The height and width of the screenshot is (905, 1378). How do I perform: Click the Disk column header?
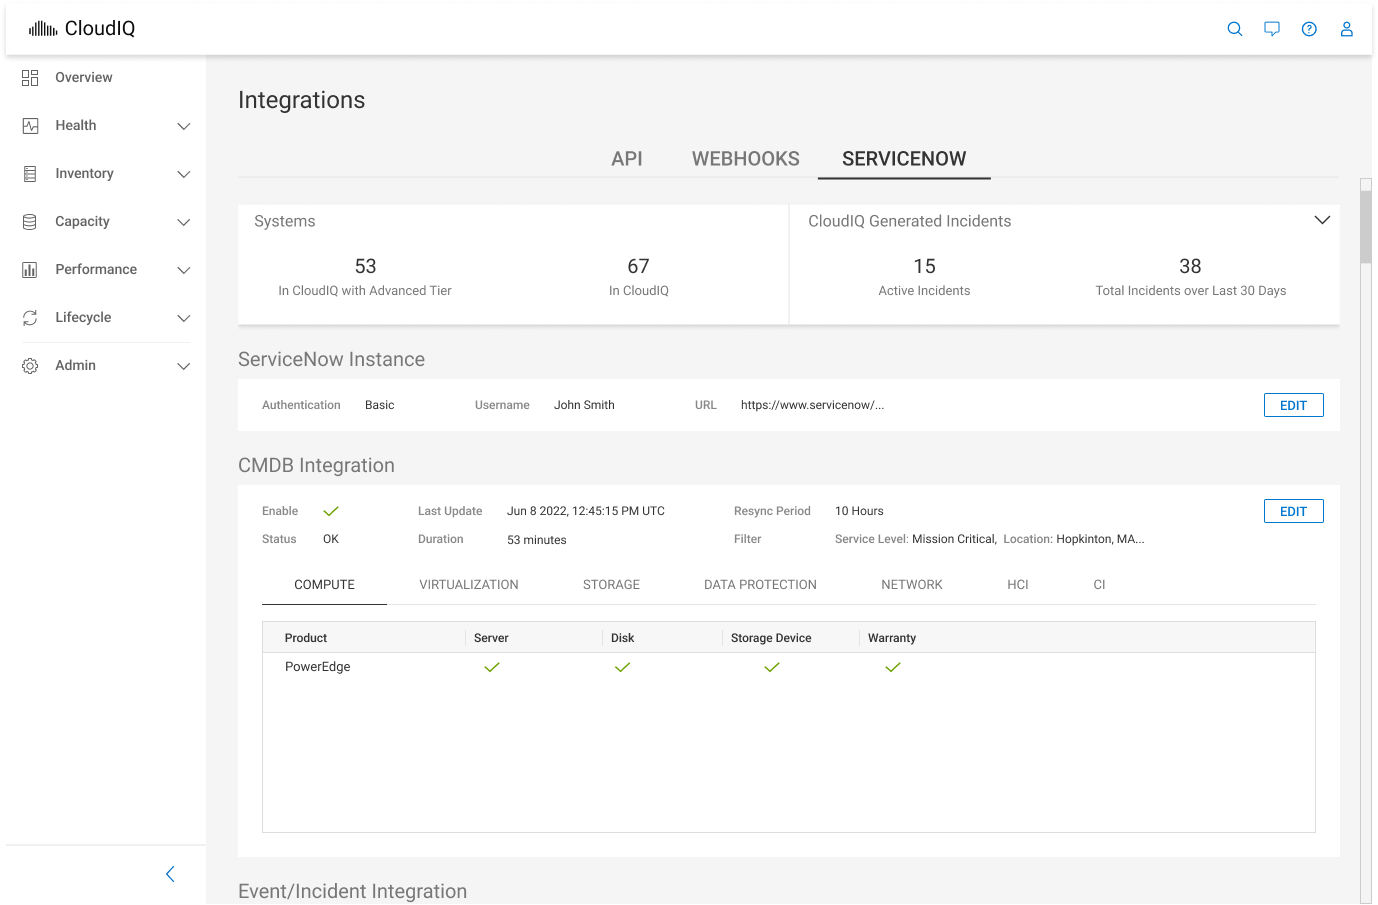click(x=622, y=638)
